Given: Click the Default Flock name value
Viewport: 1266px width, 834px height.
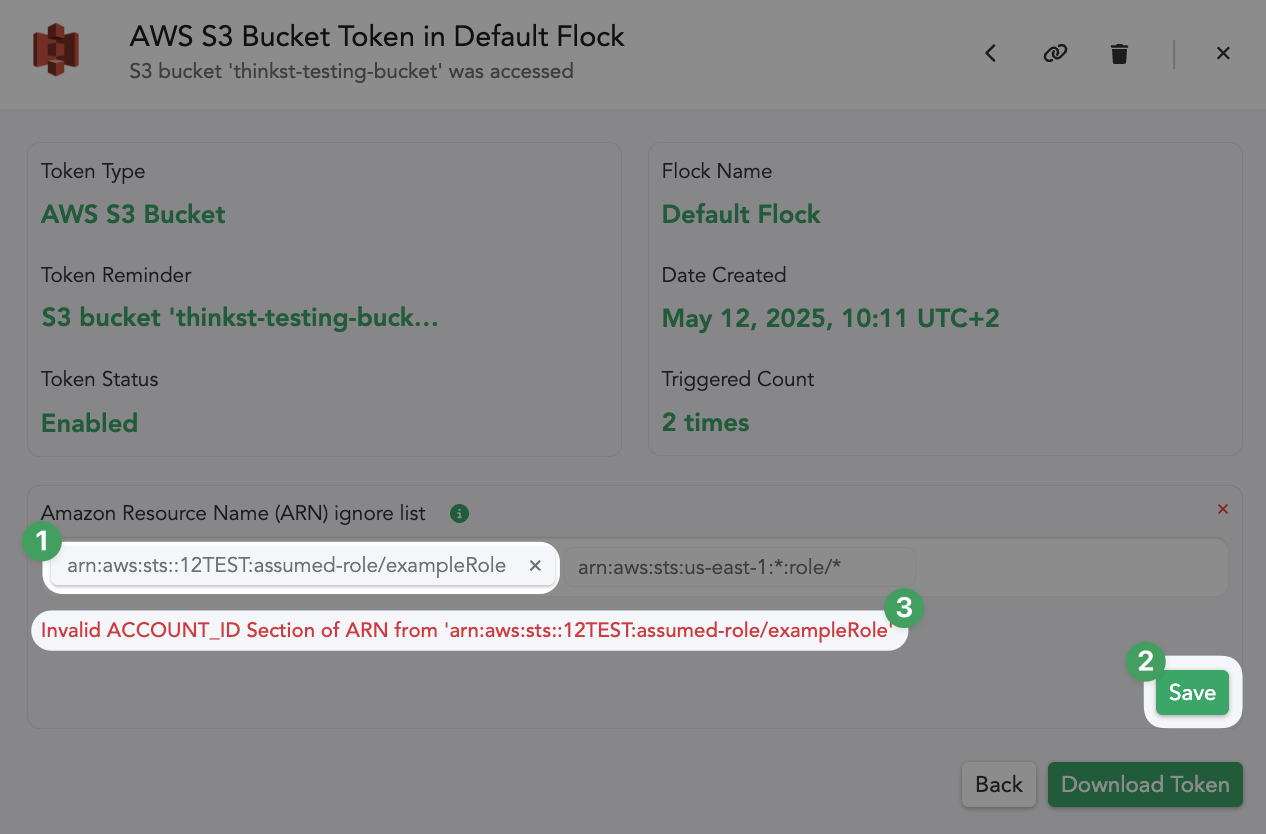Looking at the screenshot, I should tap(741, 214).
